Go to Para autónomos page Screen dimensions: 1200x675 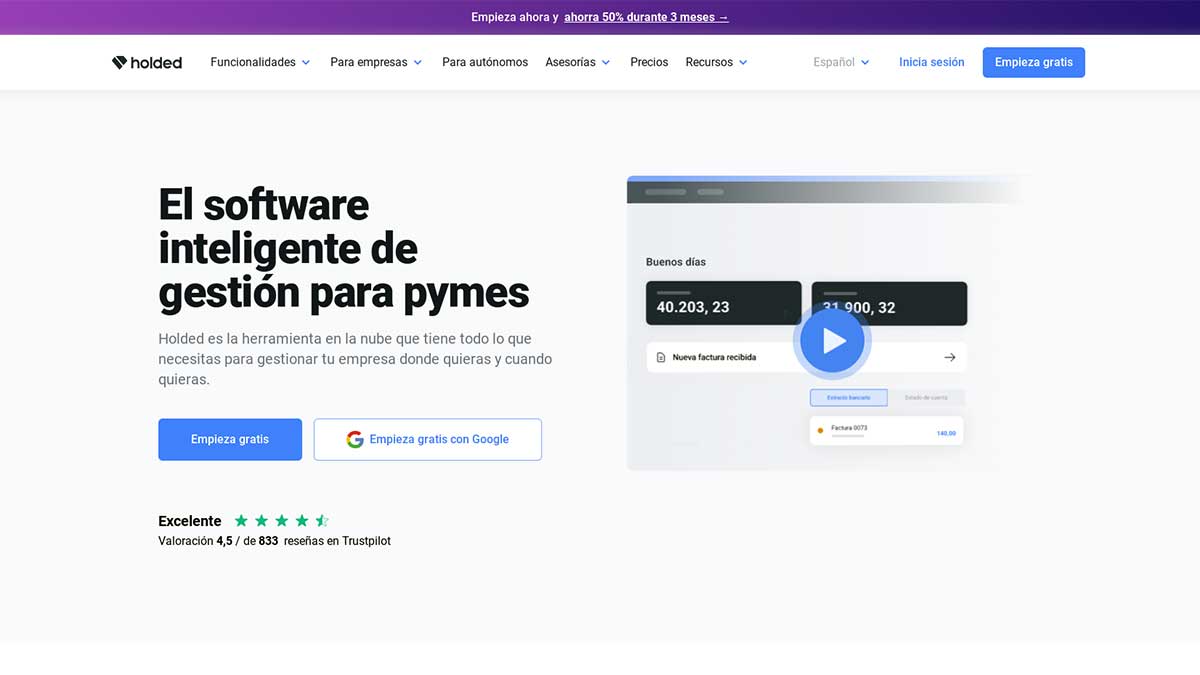click(x=485, y=62)
